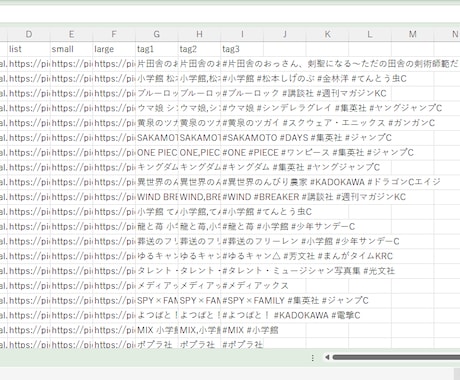Select tag3 cell '#小学館 #松本しげのぶ'

tap(242, 79)
